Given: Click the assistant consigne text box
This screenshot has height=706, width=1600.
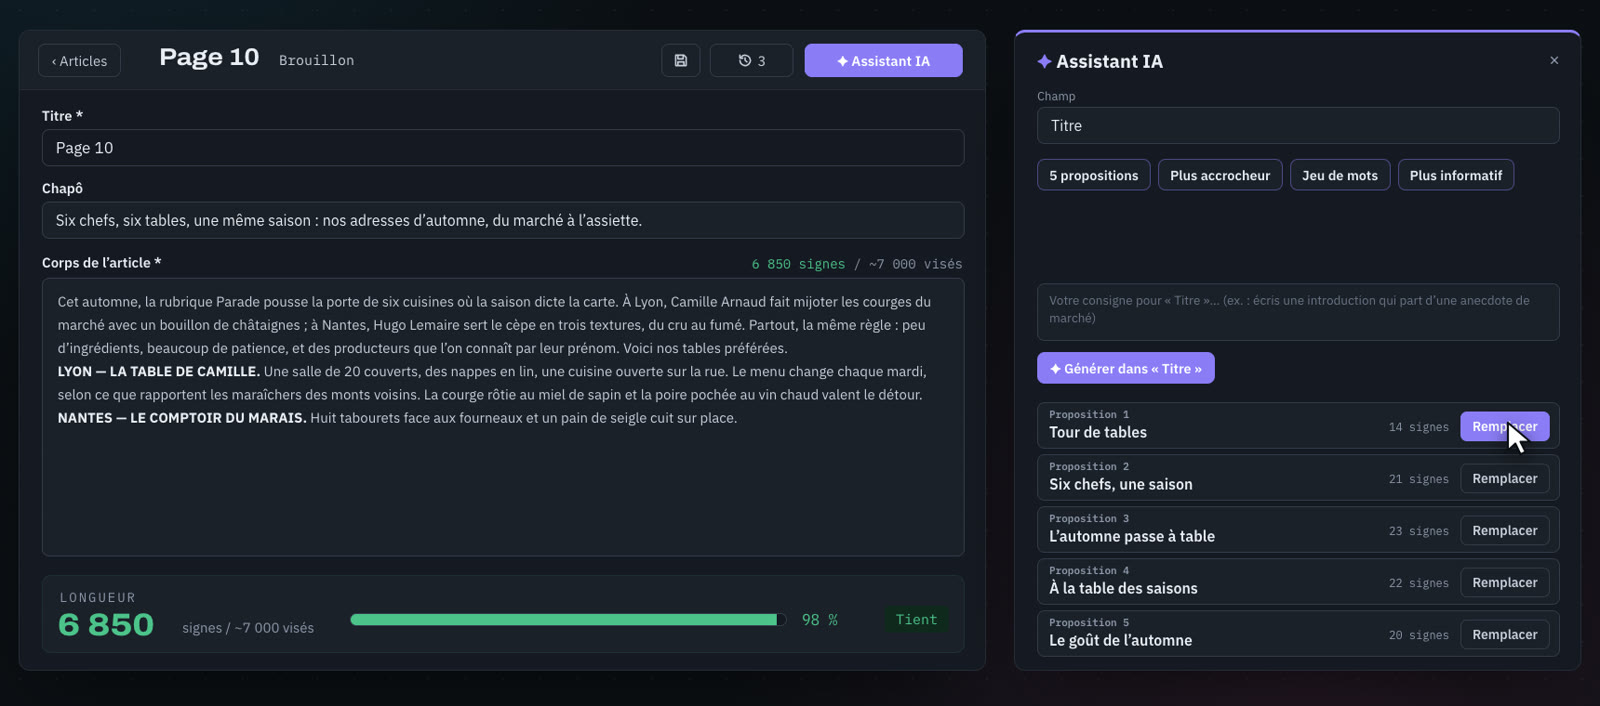Looking at the screenshot, I should click(1297, 311).
